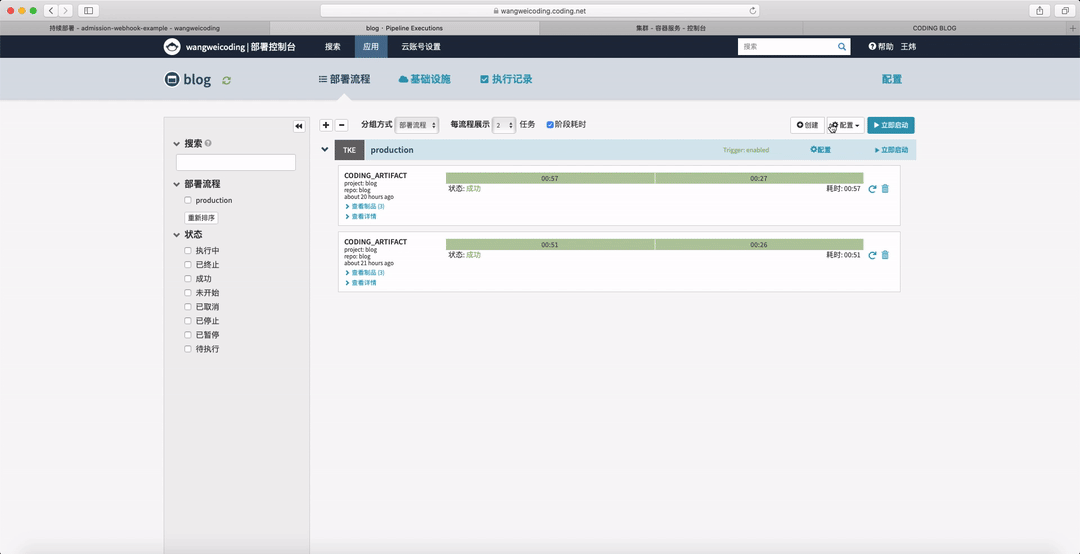Click the 00:27 stage bar
This screenshot has height=554, width=1080.
759,178
